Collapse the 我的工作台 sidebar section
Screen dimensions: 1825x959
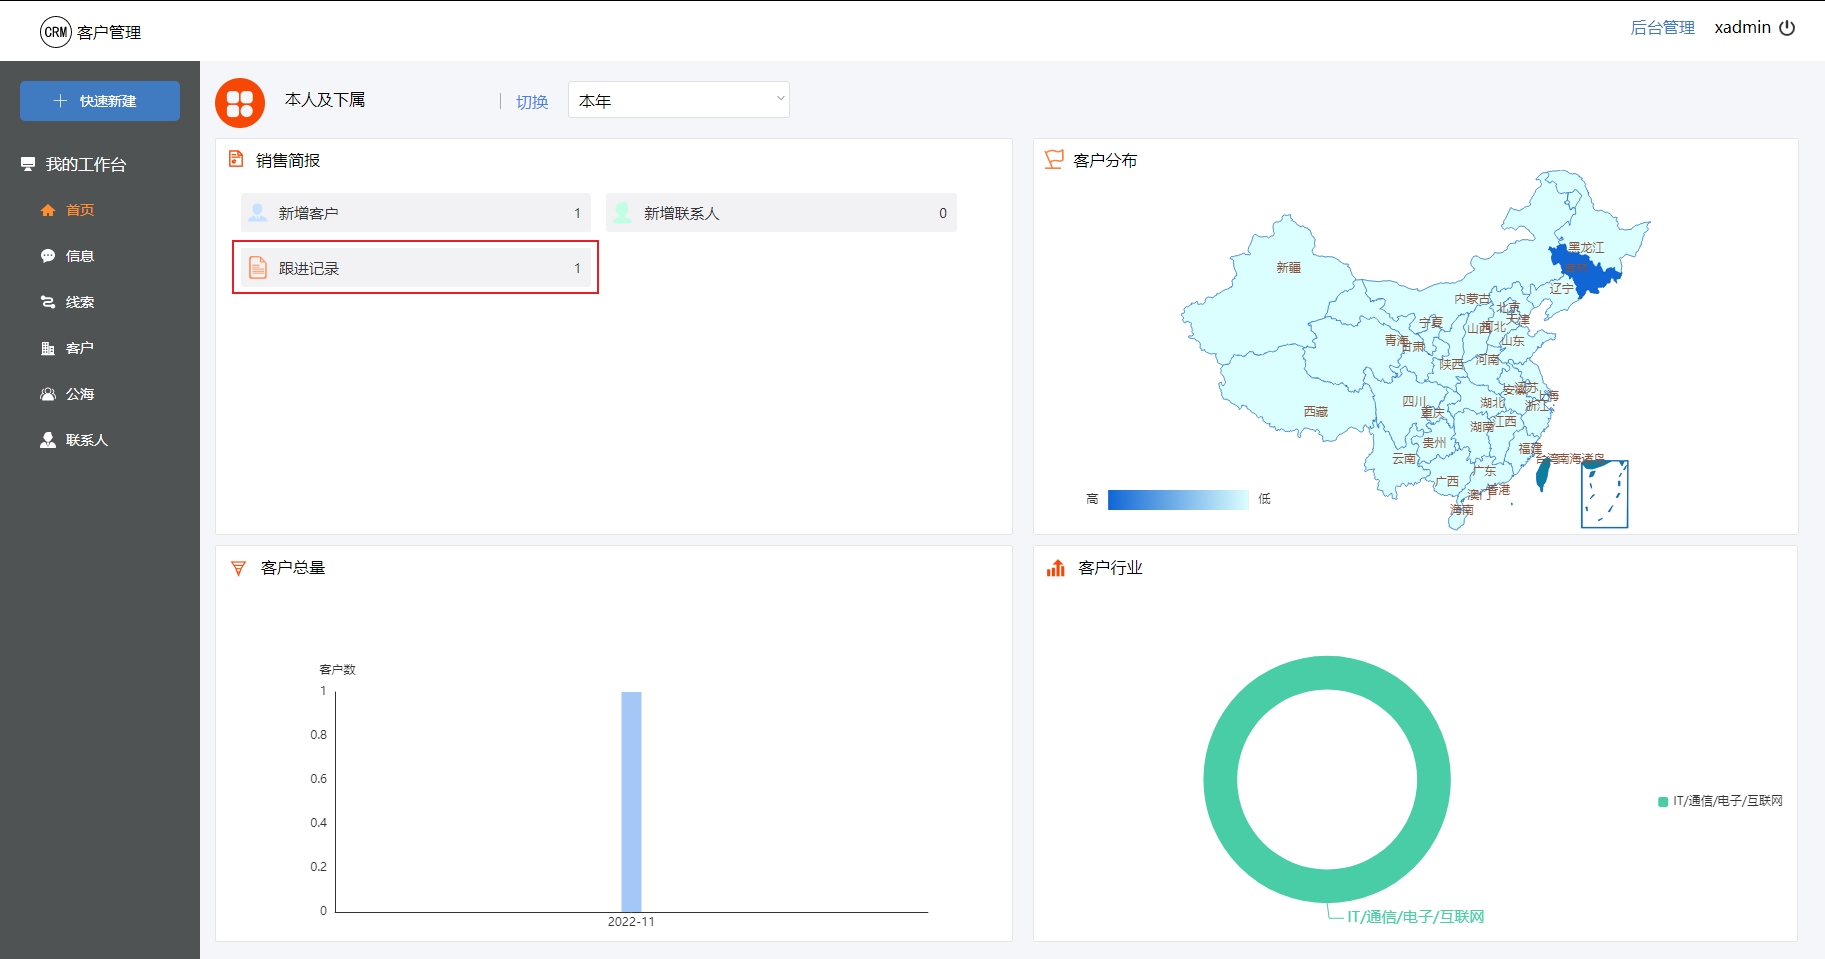[x=86, y=164]
